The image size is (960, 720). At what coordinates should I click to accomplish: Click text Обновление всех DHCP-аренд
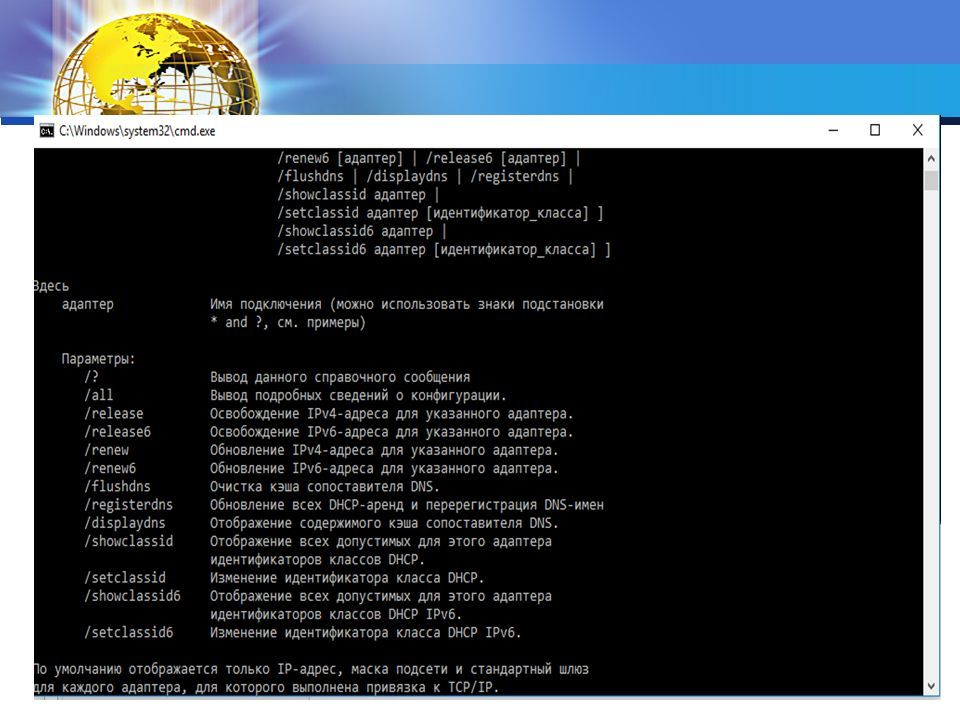407,505
